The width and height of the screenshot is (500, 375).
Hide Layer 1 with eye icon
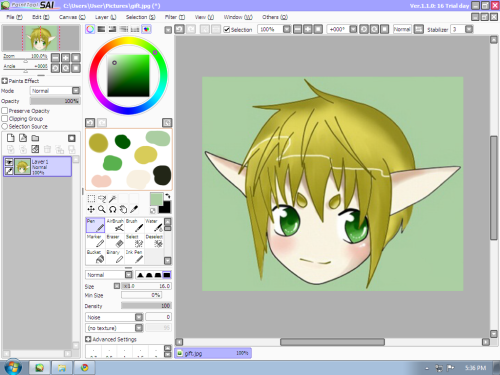[x=9, y=162]
